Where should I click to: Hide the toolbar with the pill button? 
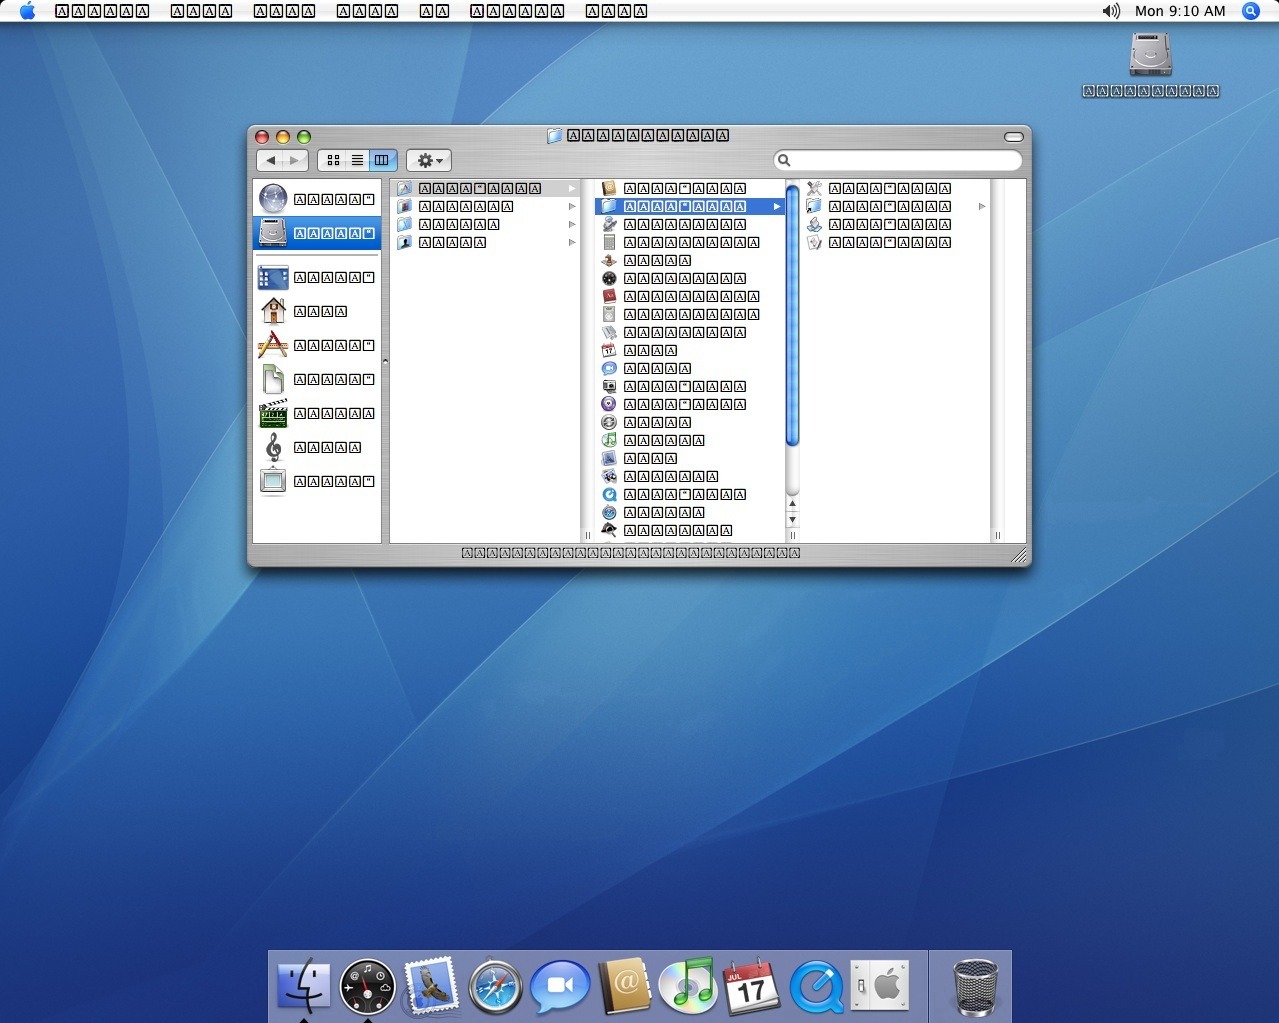(x=1013, y=136)
